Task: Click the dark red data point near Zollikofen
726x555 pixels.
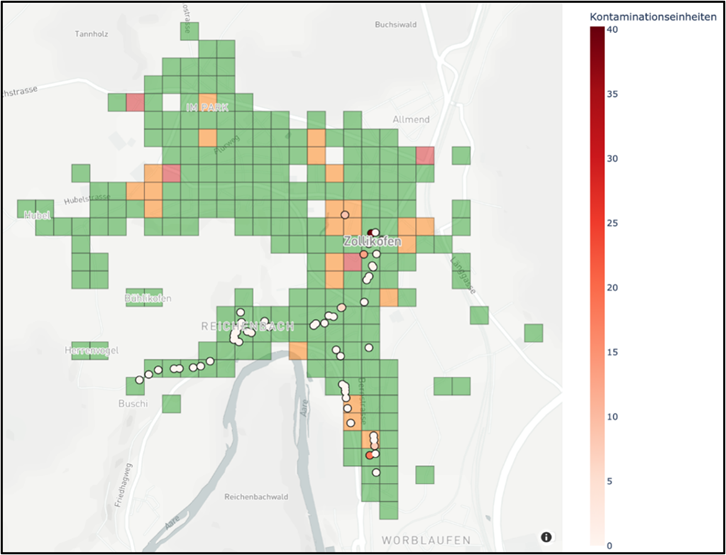Action: point(373,231)
